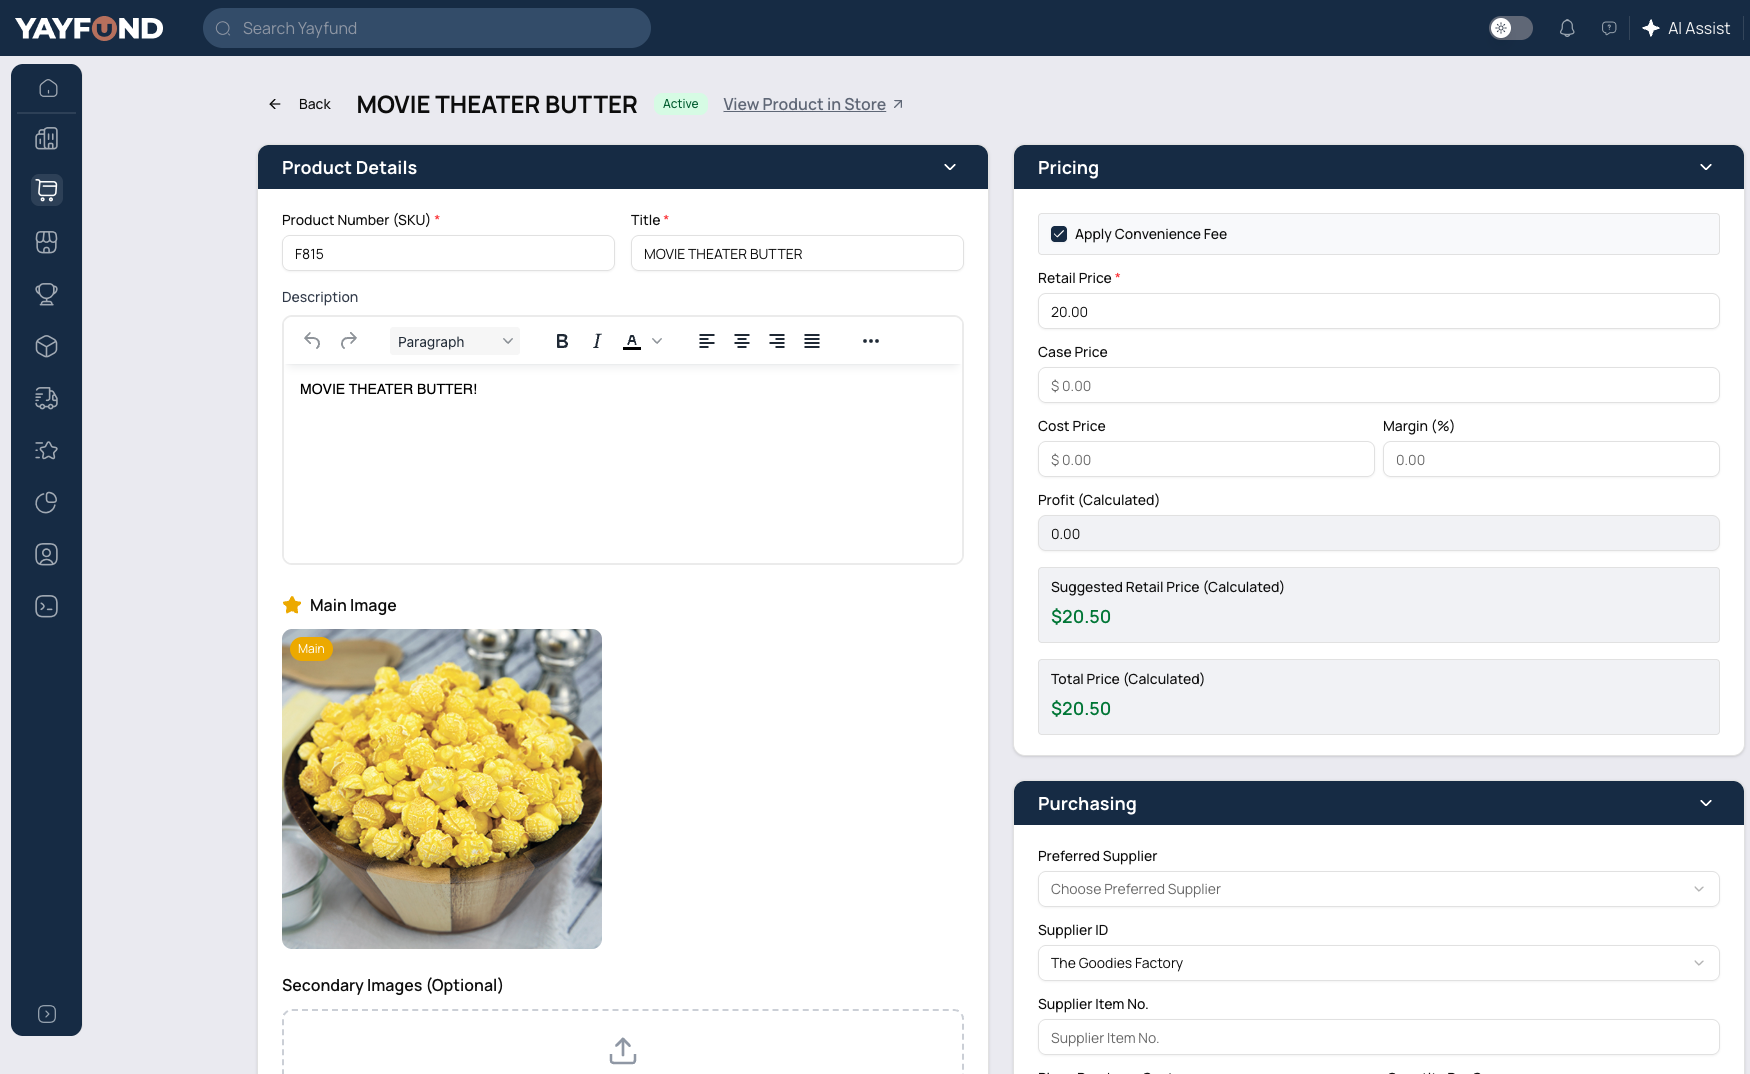Image resolution: width=1750 pixels, height=1074 pixels.
Task: Center align the description text
Action: (742, 341)
